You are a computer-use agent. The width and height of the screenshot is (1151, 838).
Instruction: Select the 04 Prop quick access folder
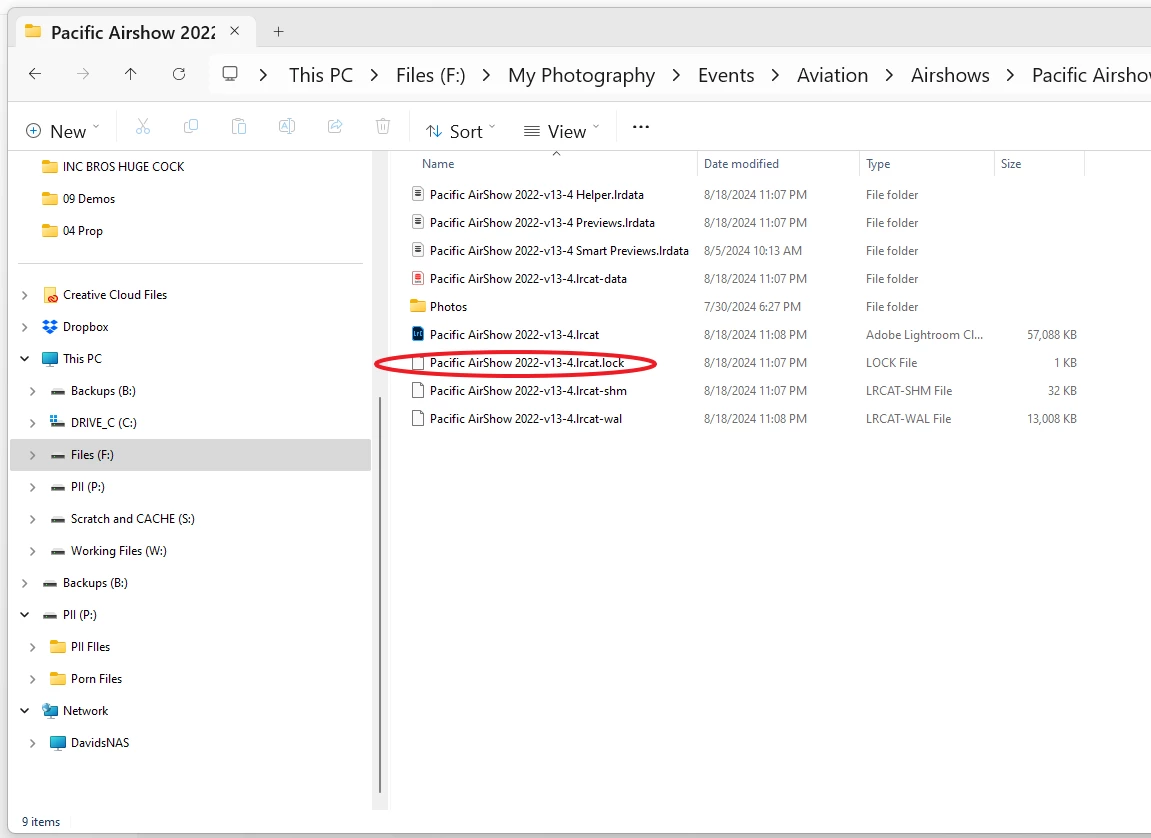(82, 230)
